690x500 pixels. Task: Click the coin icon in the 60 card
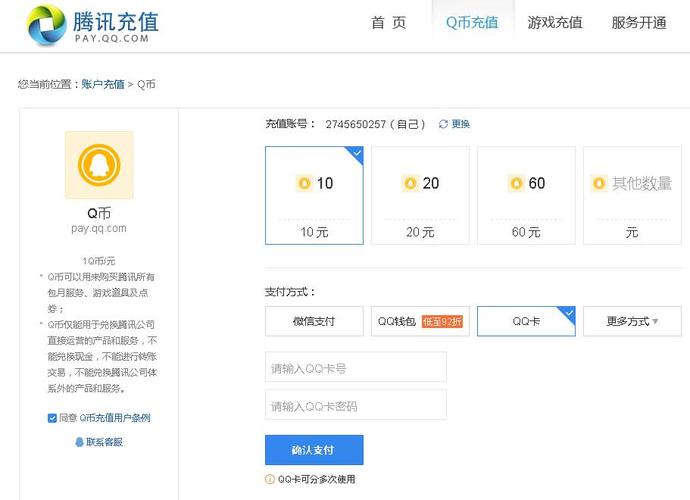tap(516, 183)
